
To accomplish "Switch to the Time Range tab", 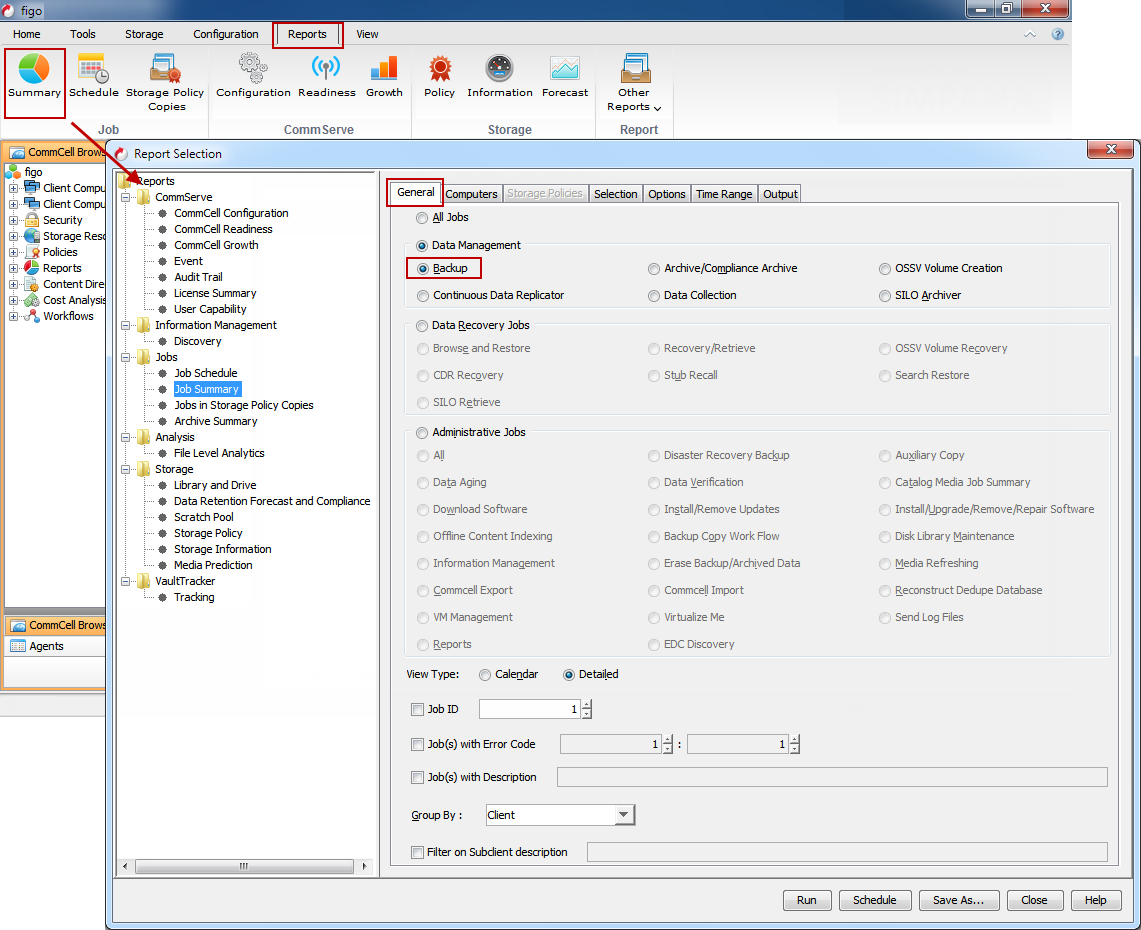I will [723, 193].
